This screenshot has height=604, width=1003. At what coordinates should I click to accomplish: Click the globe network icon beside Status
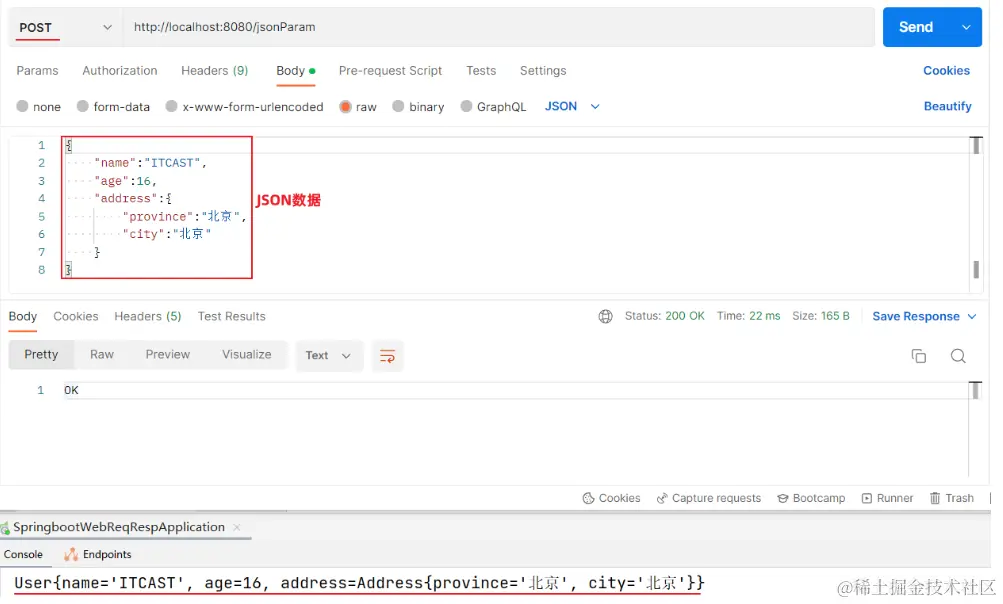click(605, 316)
